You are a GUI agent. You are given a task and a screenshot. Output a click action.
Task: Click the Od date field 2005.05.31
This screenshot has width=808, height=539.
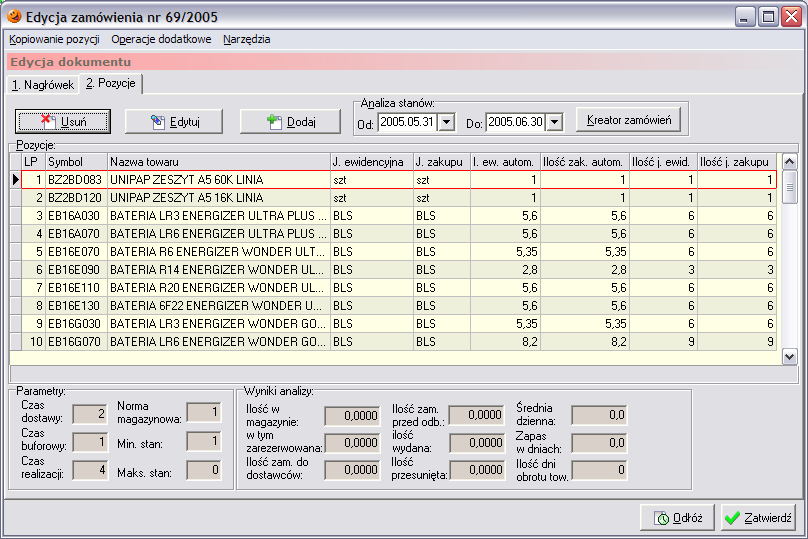point(408,122)
